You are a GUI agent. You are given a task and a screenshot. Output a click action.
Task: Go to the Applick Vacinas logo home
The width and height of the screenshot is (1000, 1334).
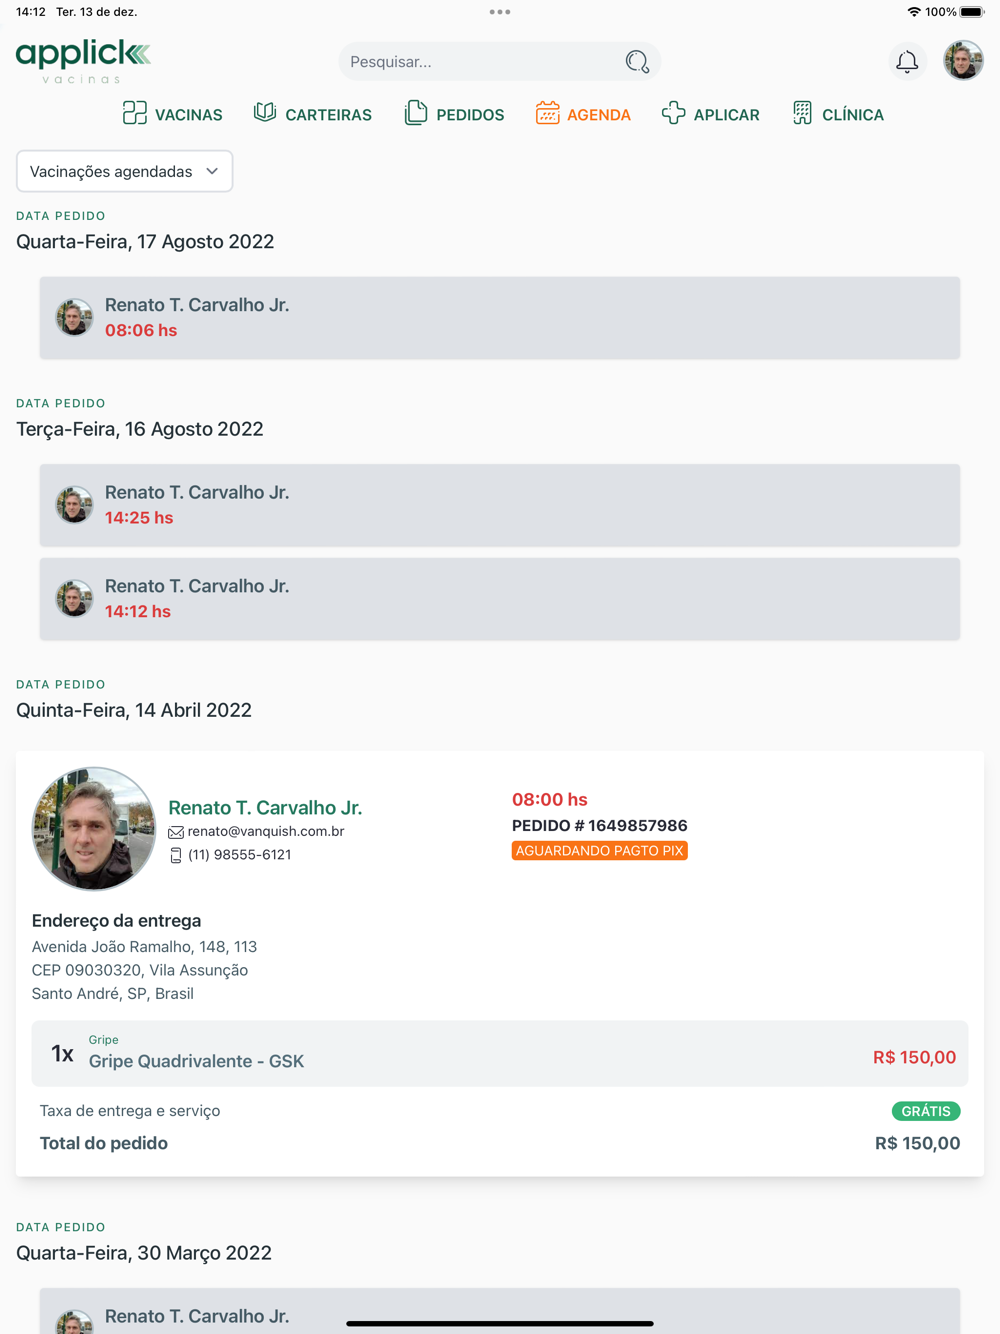[x=83, y=61]
